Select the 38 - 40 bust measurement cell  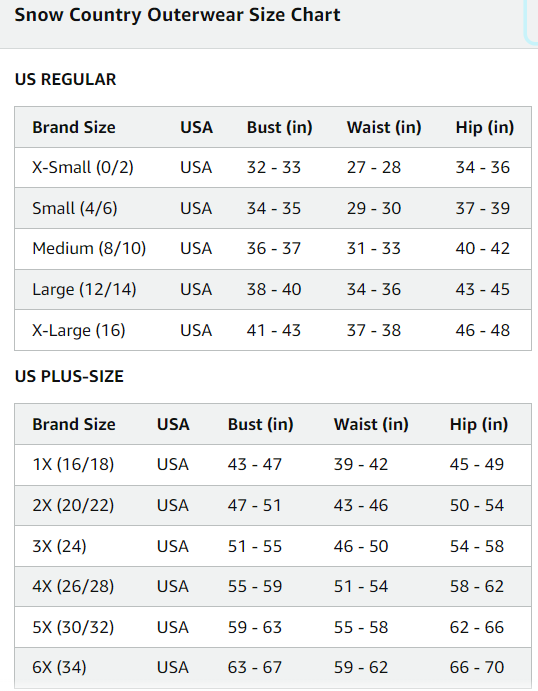(274, 290)
